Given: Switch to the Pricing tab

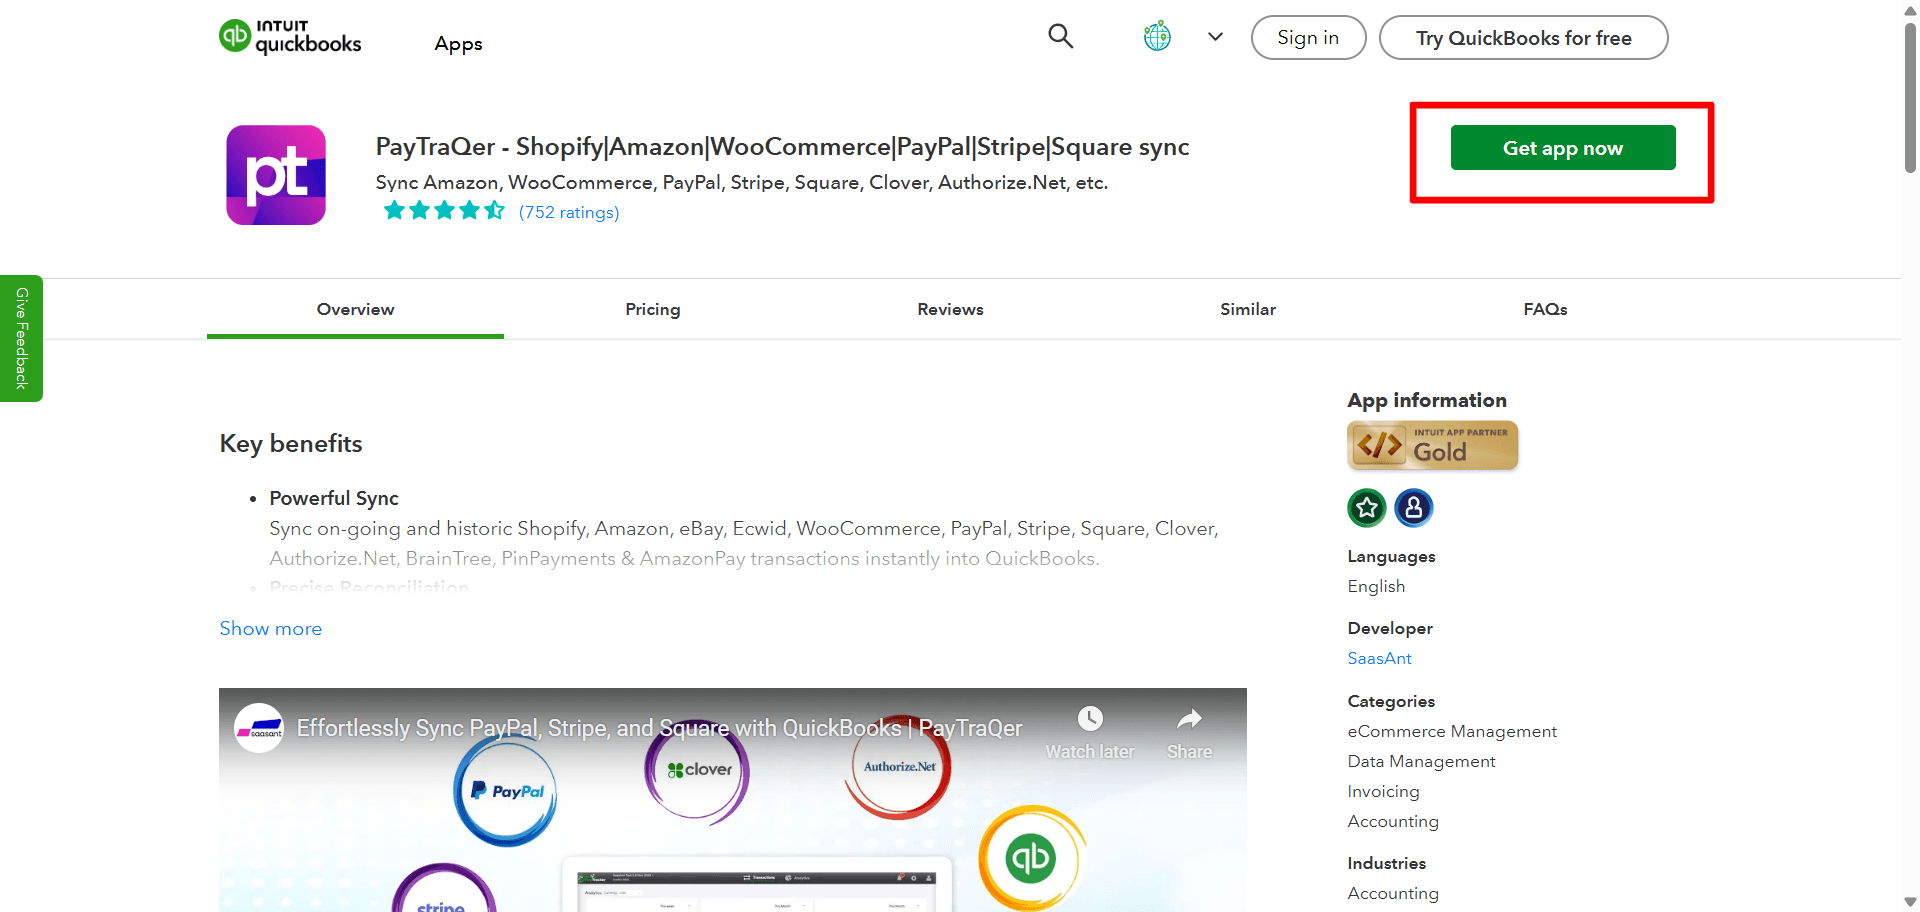Looking at the screenshot, I should 652,309.
